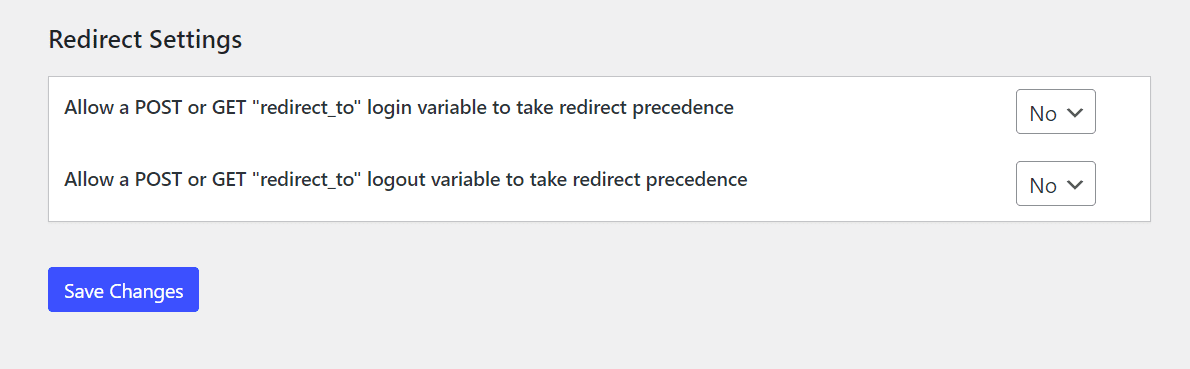Click the word "Settings" in the heading
Viewport: 1190px width, 369px height.
pos(195,40)
